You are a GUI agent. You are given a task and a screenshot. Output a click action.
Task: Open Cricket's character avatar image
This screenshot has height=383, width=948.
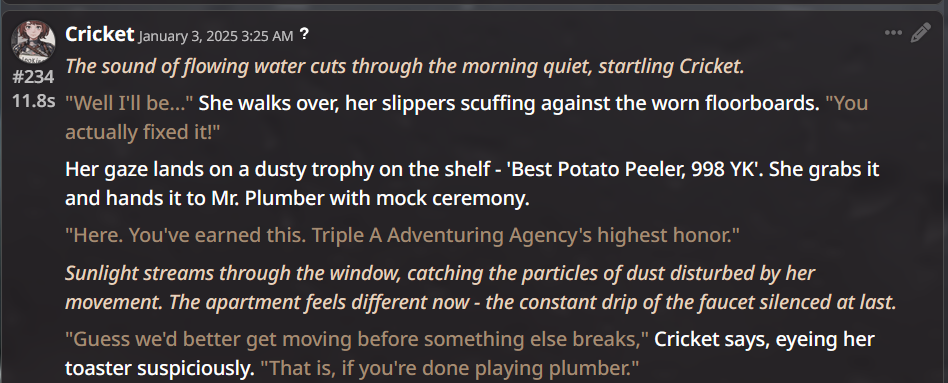point(33,42)
